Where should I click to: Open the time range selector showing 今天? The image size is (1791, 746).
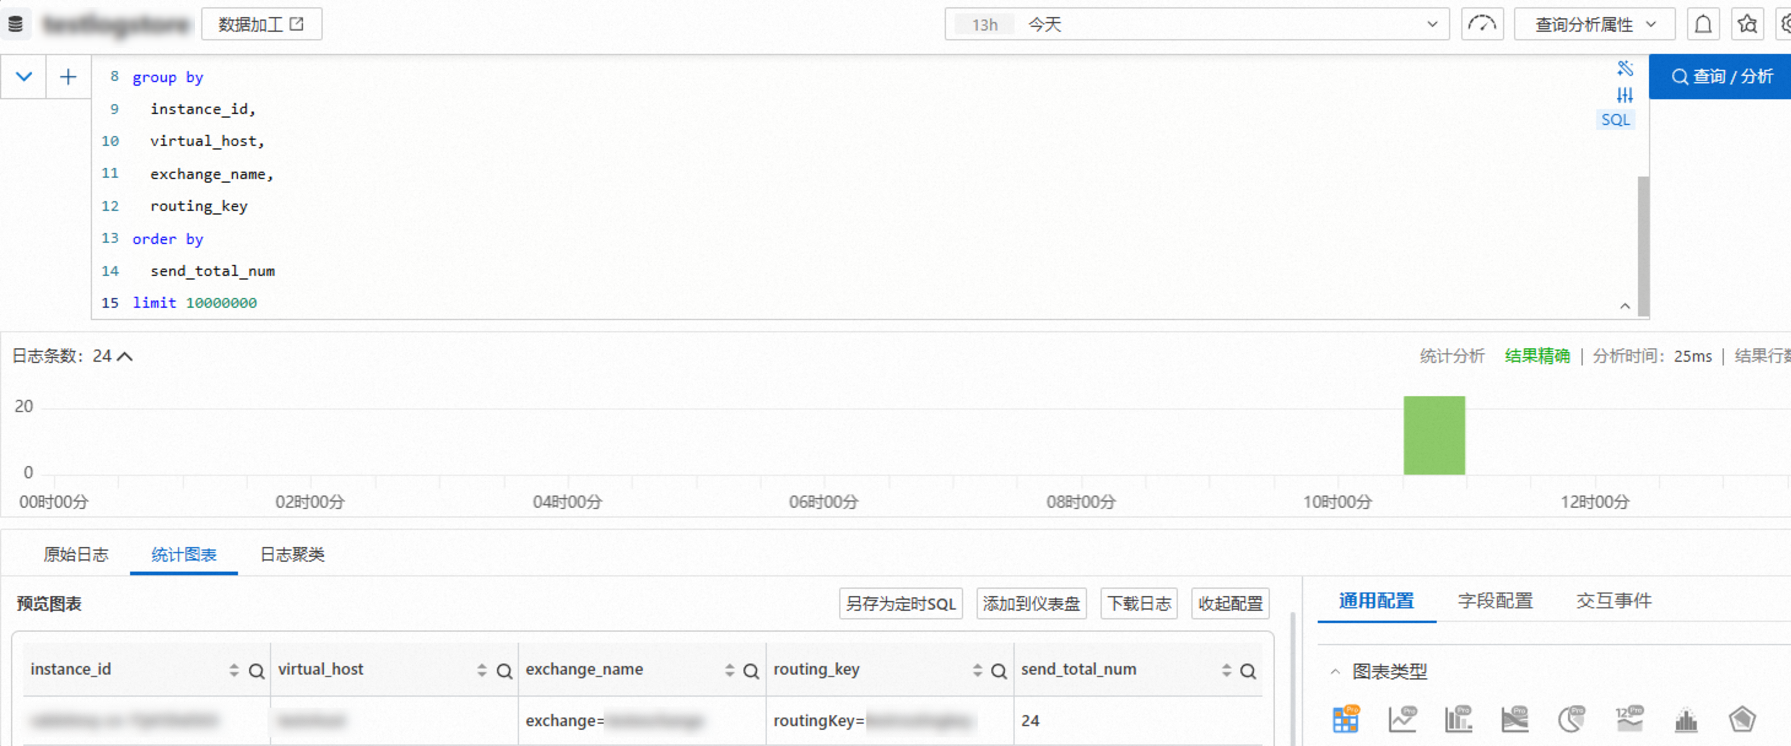point(1196,24)
